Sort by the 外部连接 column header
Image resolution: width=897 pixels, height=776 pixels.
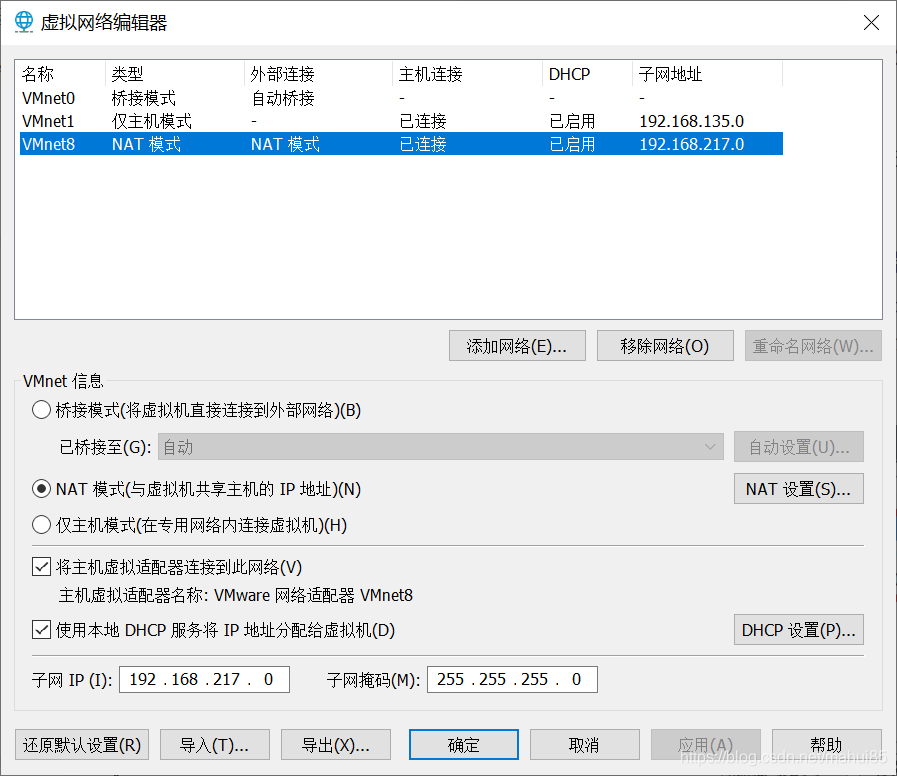pyautogui.click(x=319, y=74)
